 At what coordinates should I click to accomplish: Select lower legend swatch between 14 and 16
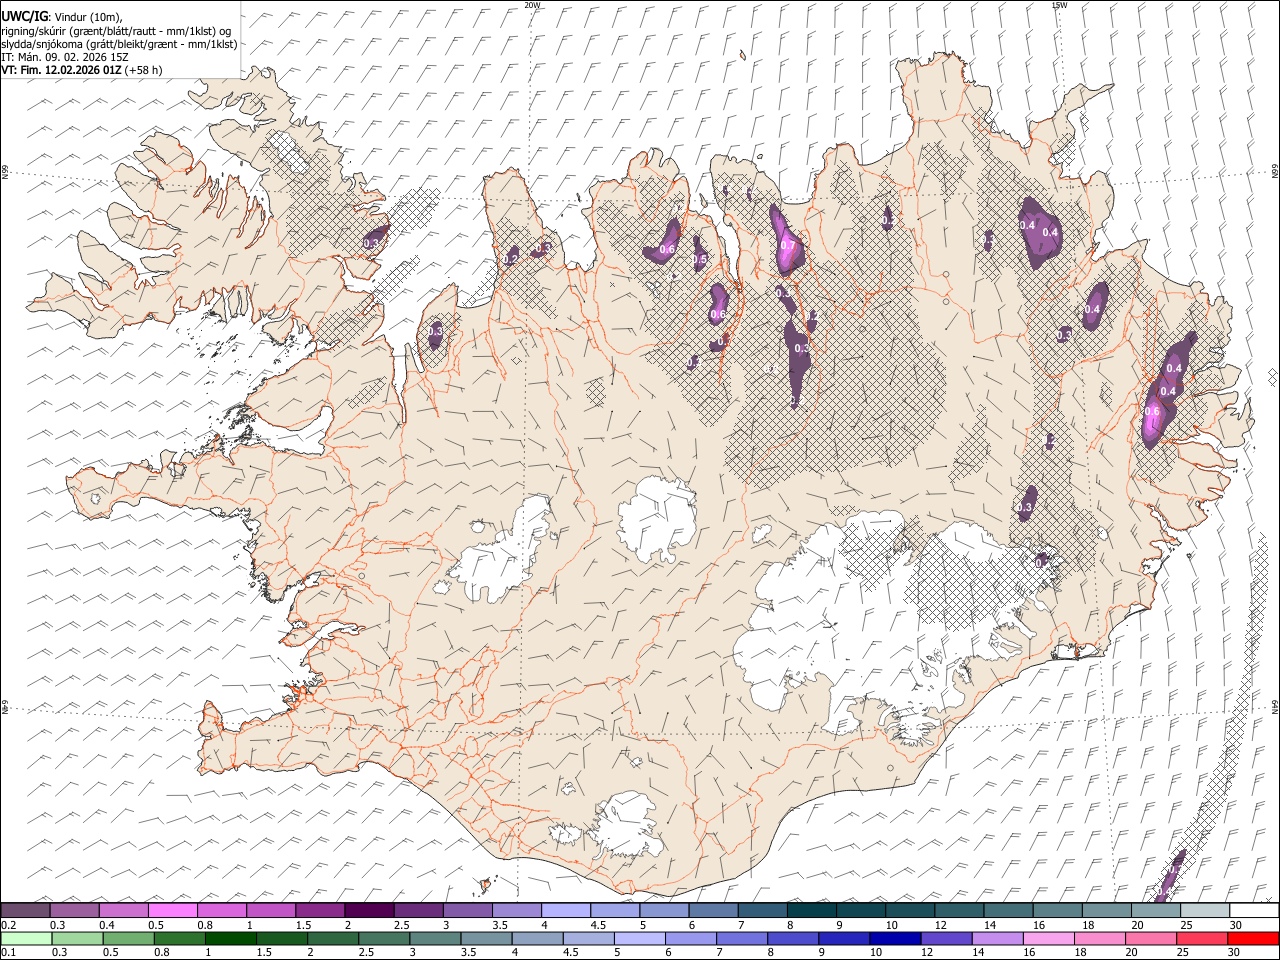pyautogui.click(x=998, y=938)
